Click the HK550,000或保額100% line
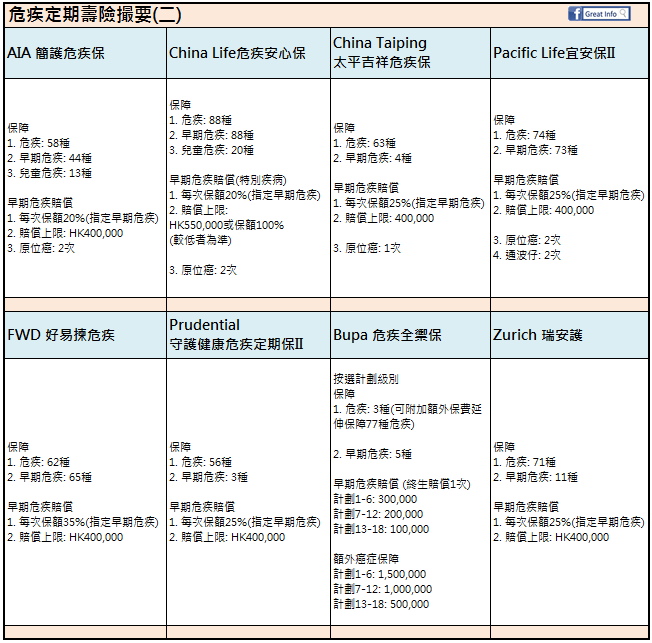This screenshot has height=643, width=652. tap(227, 225)
